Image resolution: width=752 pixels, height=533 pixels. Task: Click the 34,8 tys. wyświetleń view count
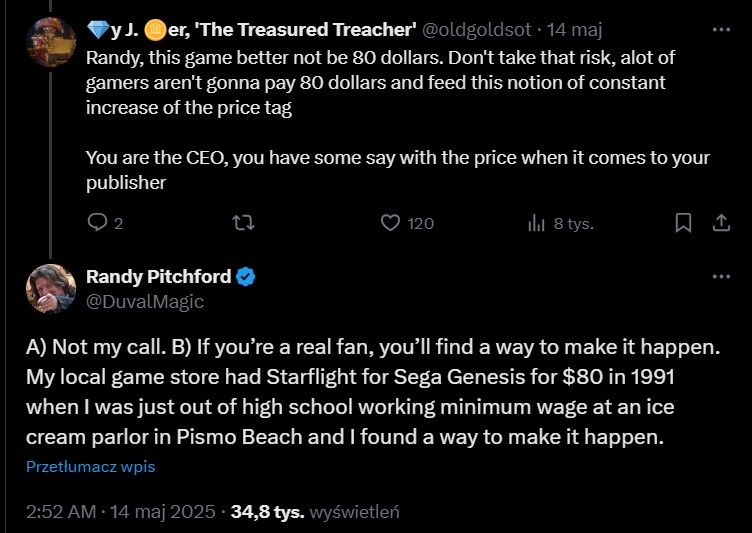[x=315, y=512]
